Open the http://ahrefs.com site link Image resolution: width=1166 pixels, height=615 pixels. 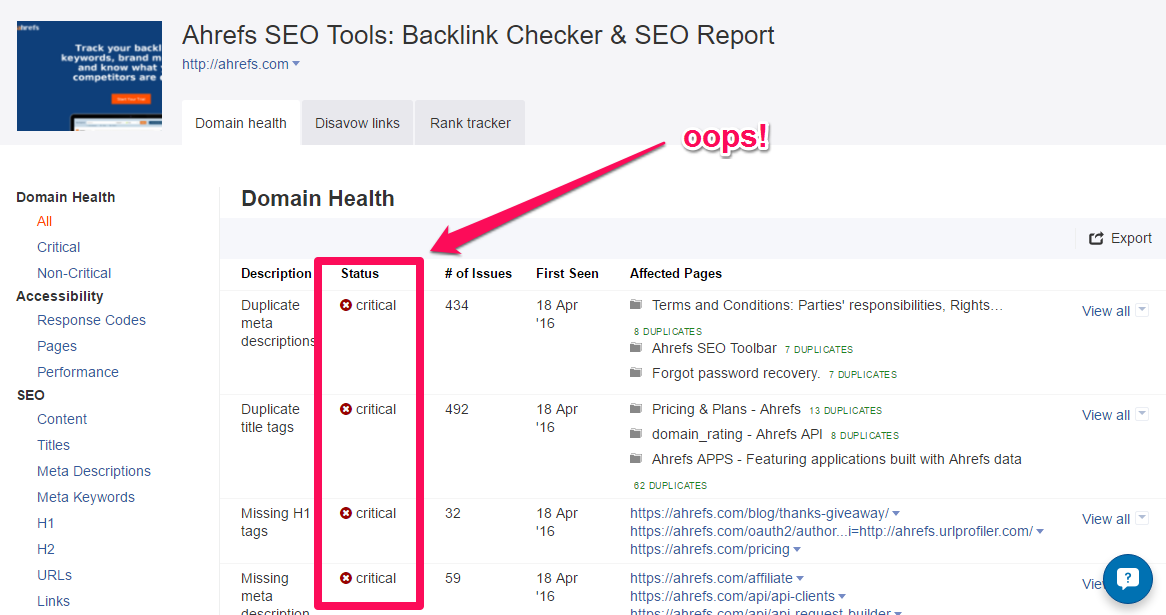coord(235,64)
